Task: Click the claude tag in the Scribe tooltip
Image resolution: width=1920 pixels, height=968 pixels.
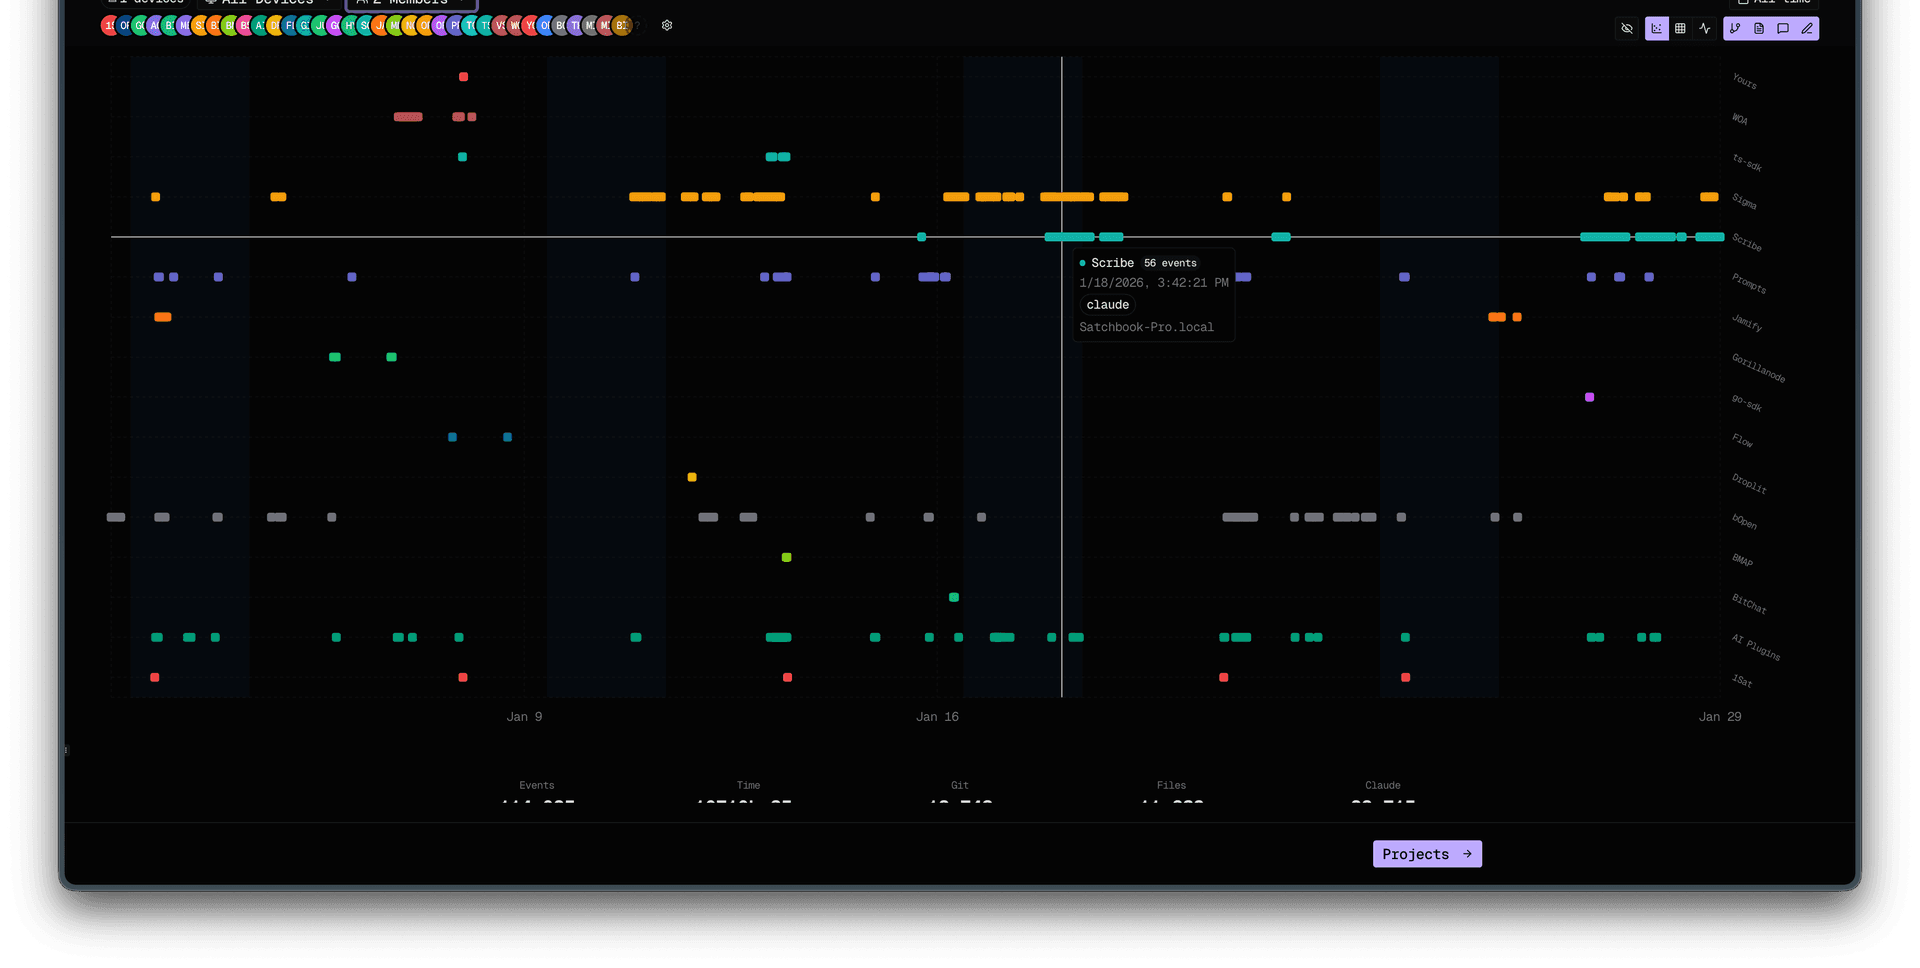Action: coord(1107,305)
